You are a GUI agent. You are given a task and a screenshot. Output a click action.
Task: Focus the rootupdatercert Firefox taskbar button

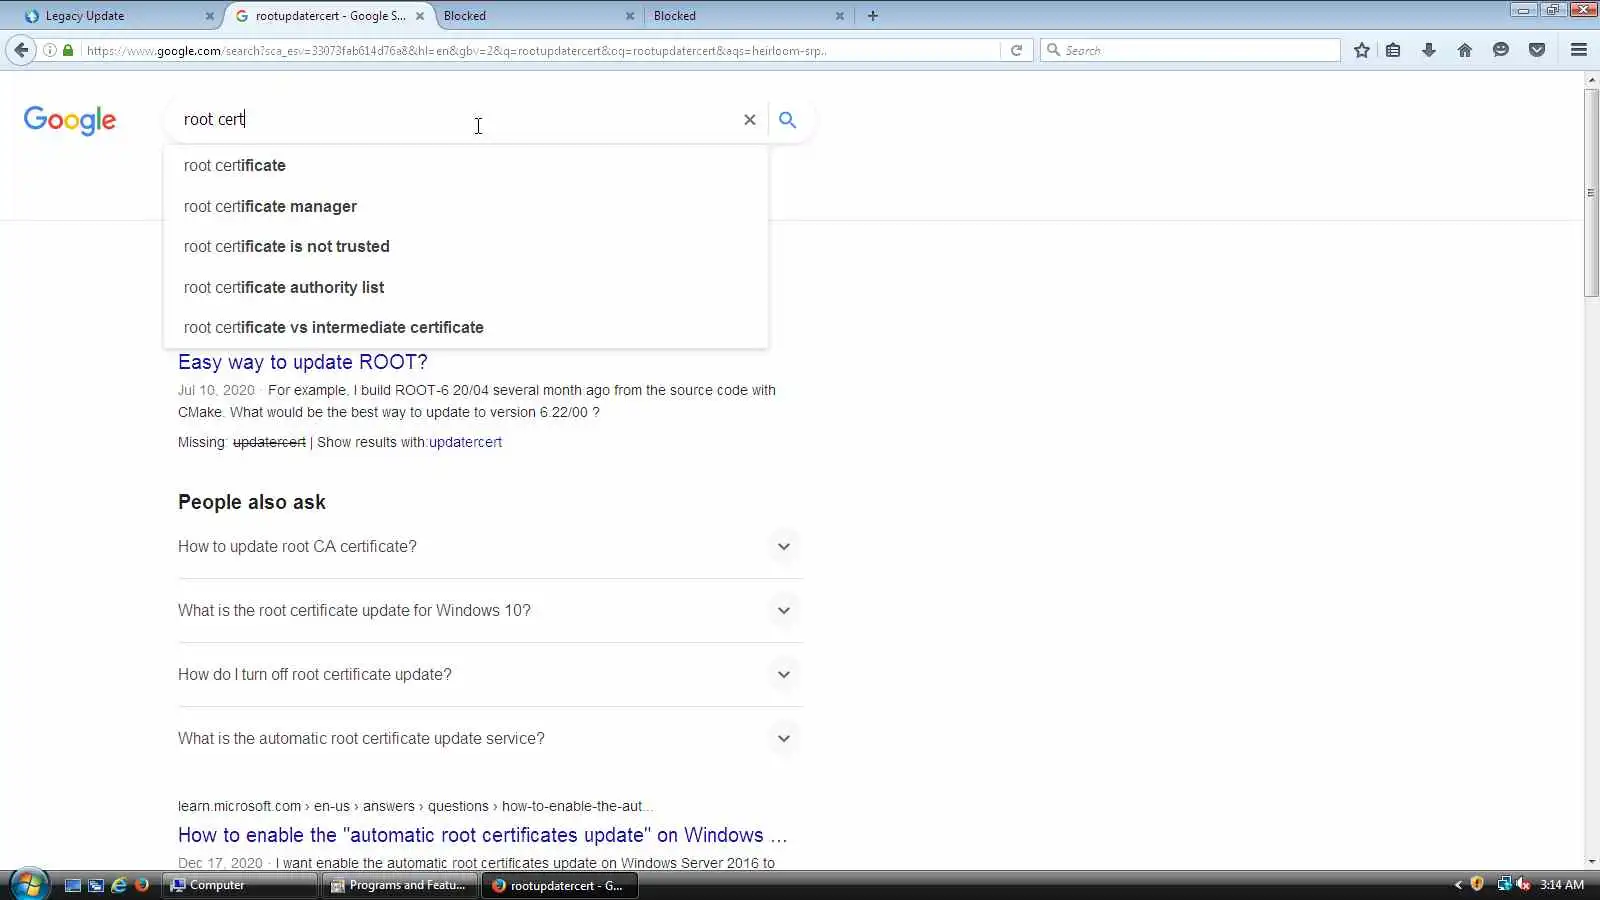click(x=560, y=885)
